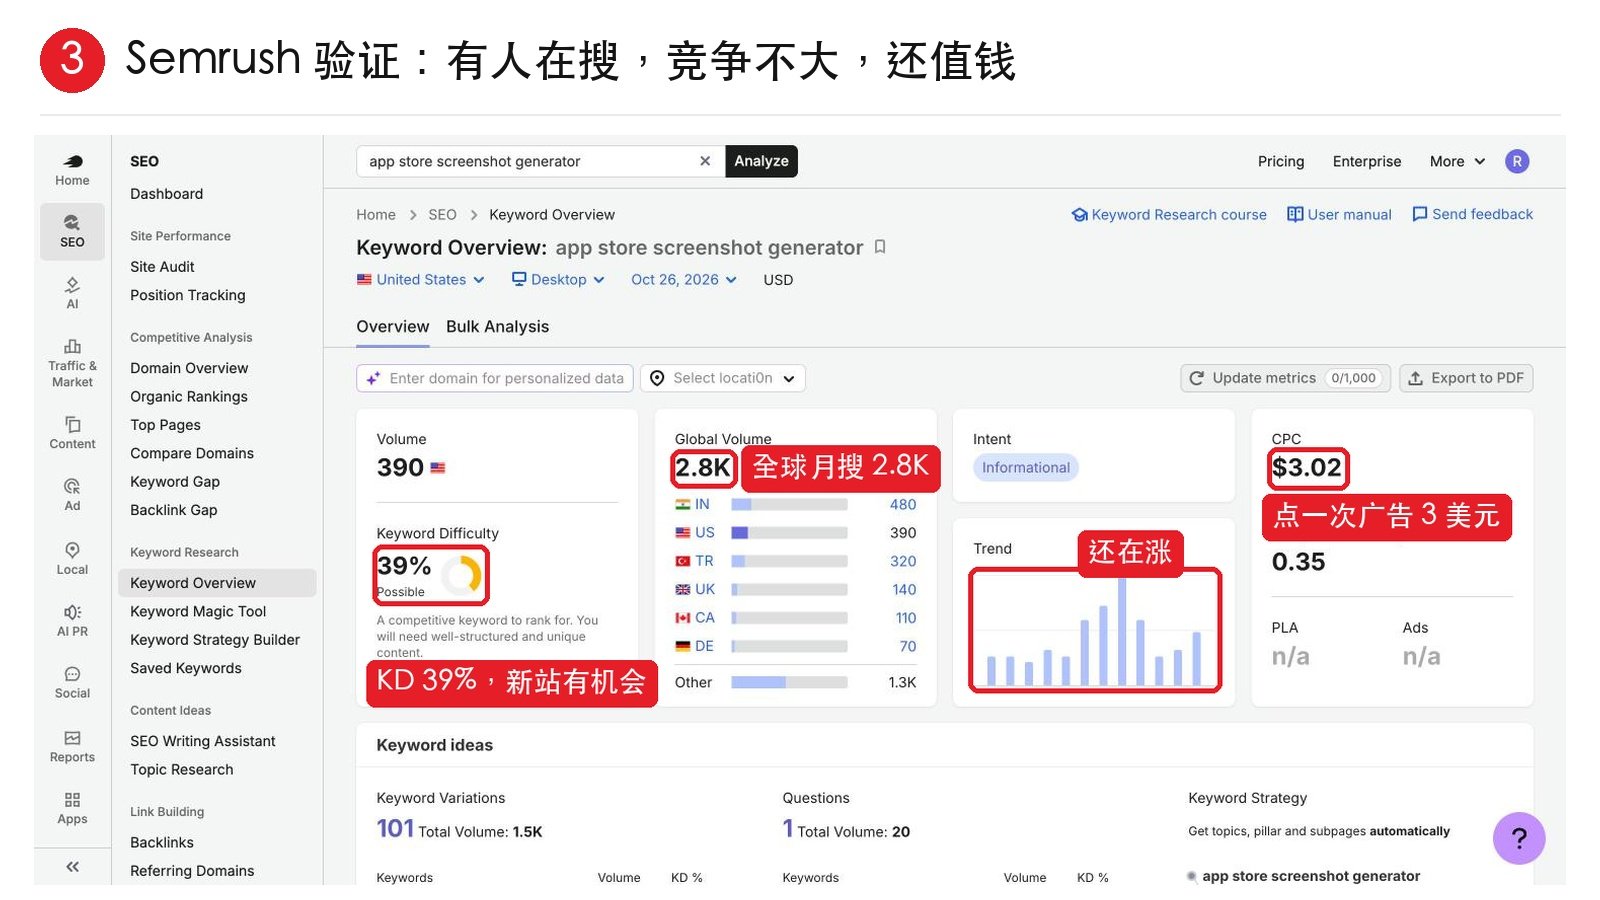Open the Social section icon

tap(72, 682)
